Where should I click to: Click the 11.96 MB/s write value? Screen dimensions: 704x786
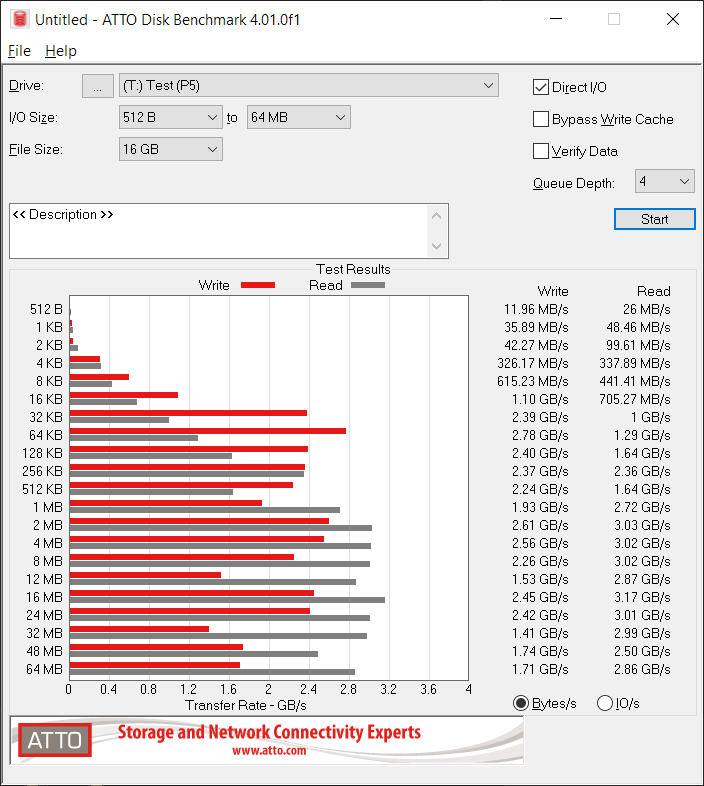536,309
